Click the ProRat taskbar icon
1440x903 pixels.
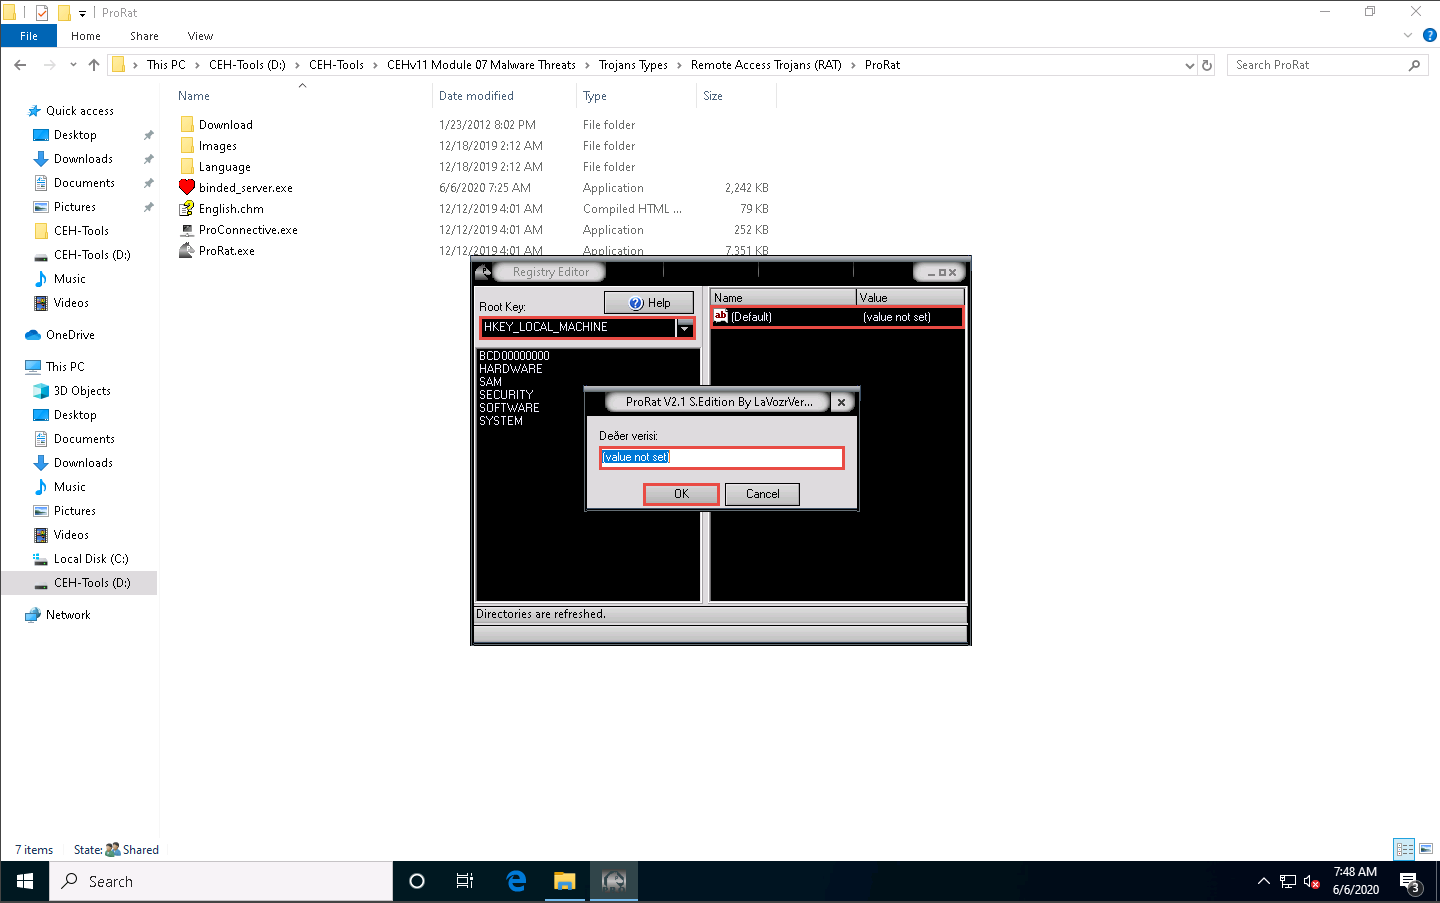click(613, 881)
